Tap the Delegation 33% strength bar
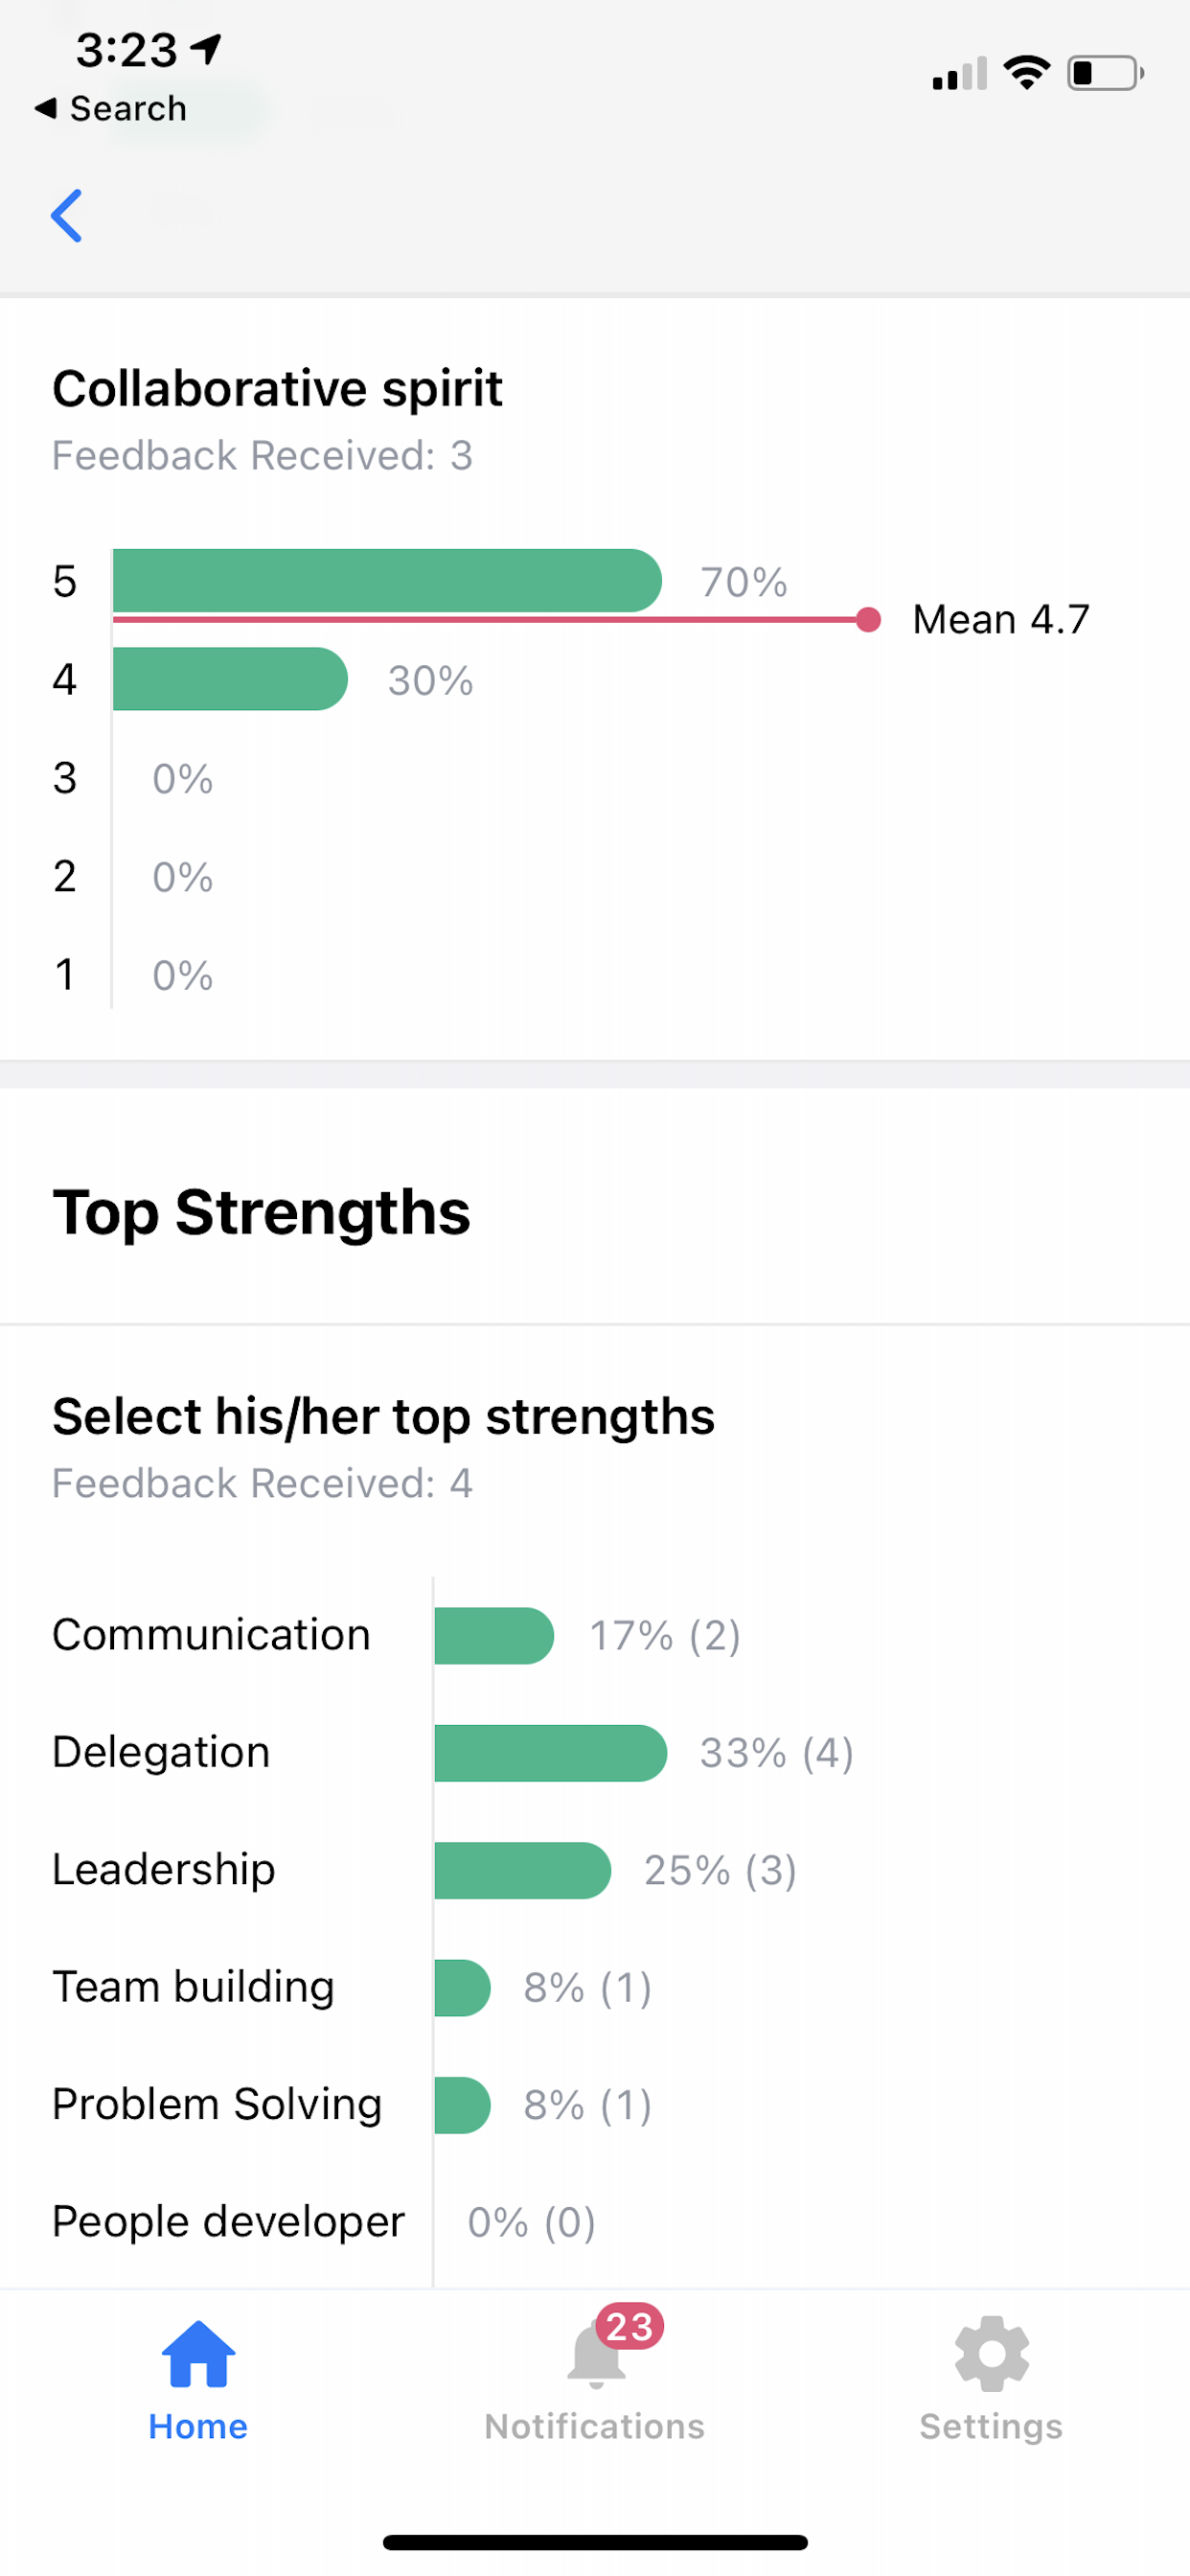Image resolution: width=1190 pixels, height=2576 pixels. click(x=550, y=1753)
